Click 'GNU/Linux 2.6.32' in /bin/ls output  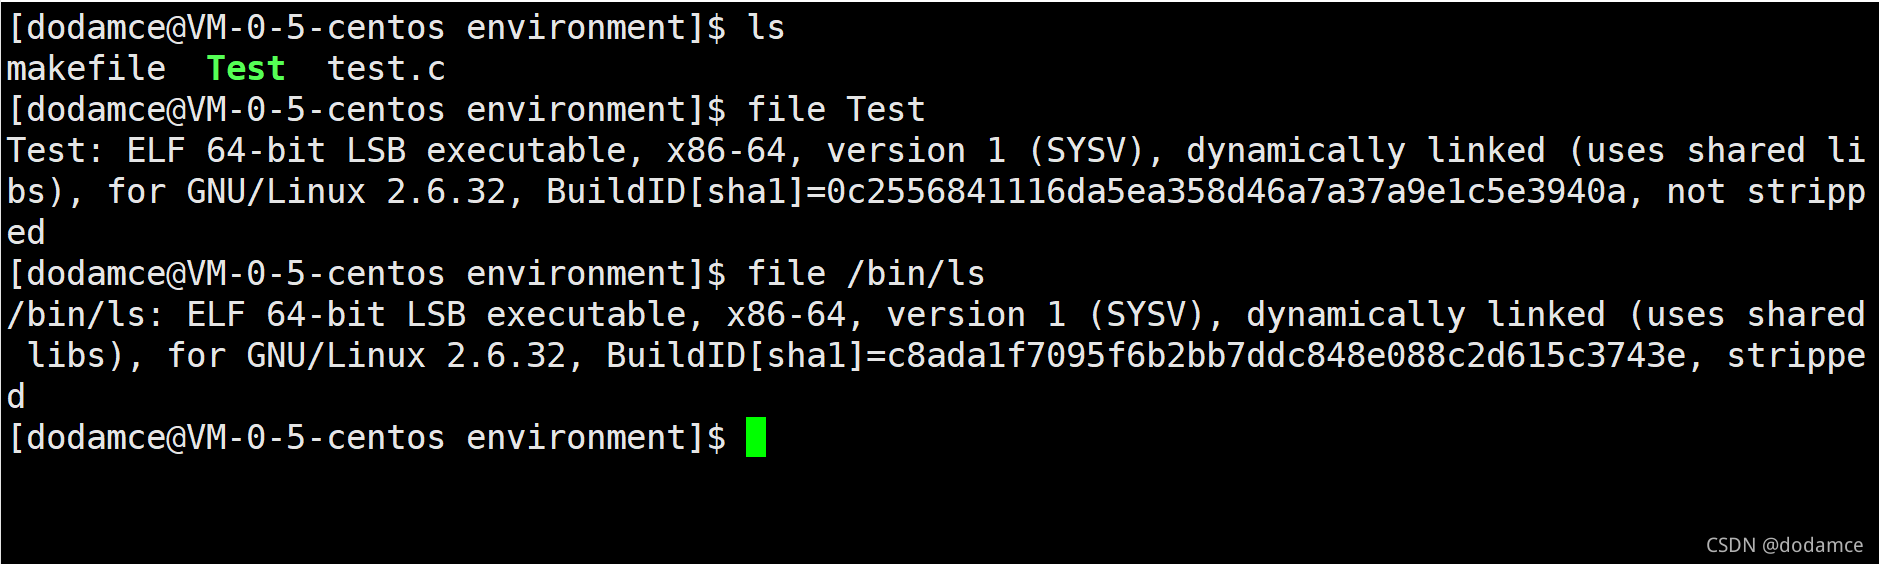pos(406,356)
